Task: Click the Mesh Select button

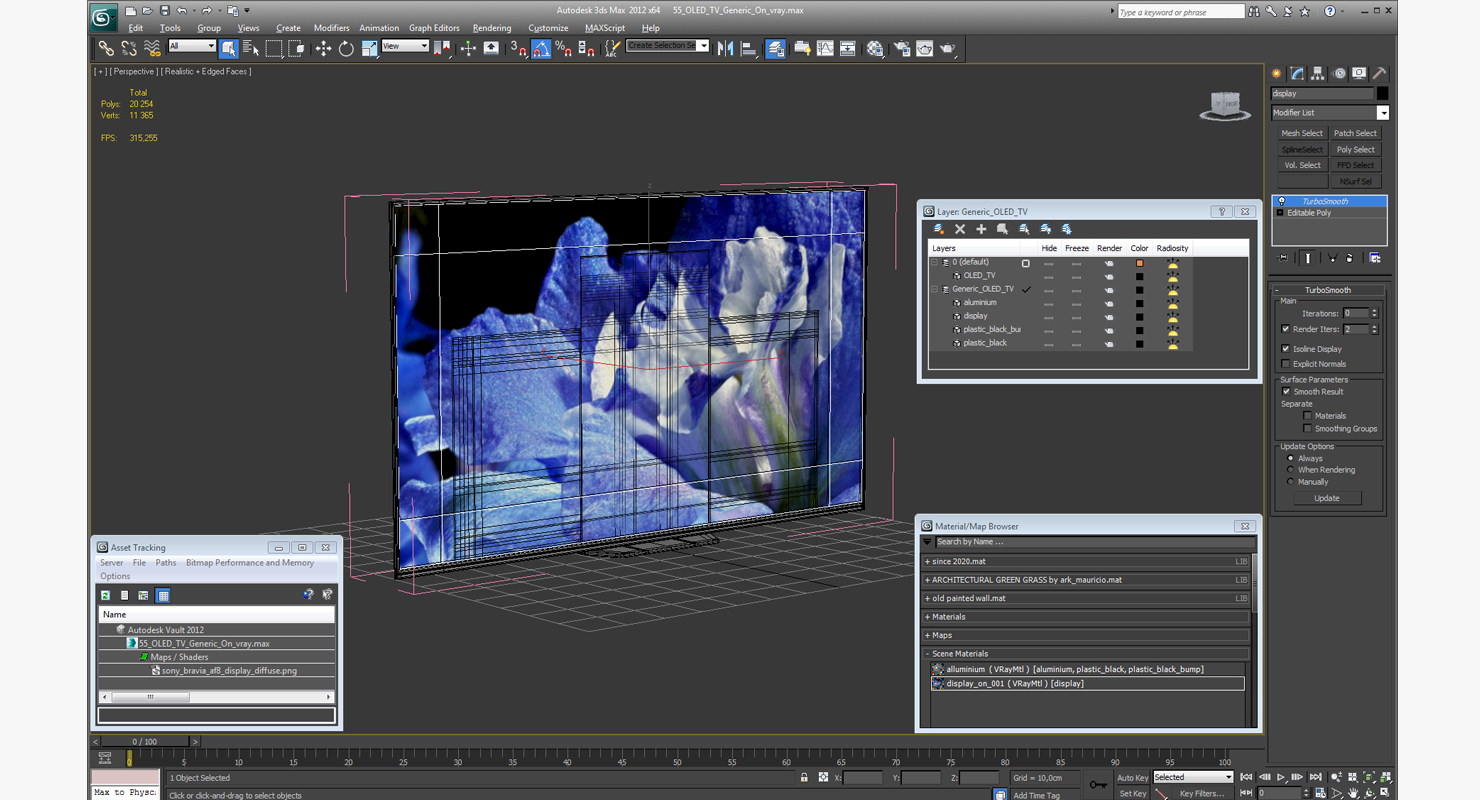Action: point(1302,133)
